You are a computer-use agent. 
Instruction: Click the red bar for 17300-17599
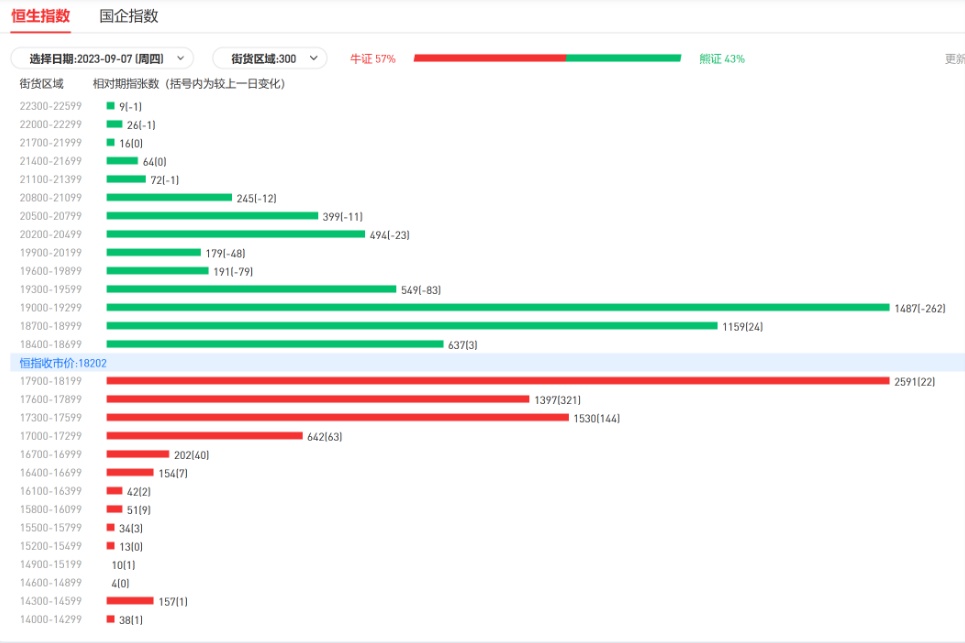point(337,418)
